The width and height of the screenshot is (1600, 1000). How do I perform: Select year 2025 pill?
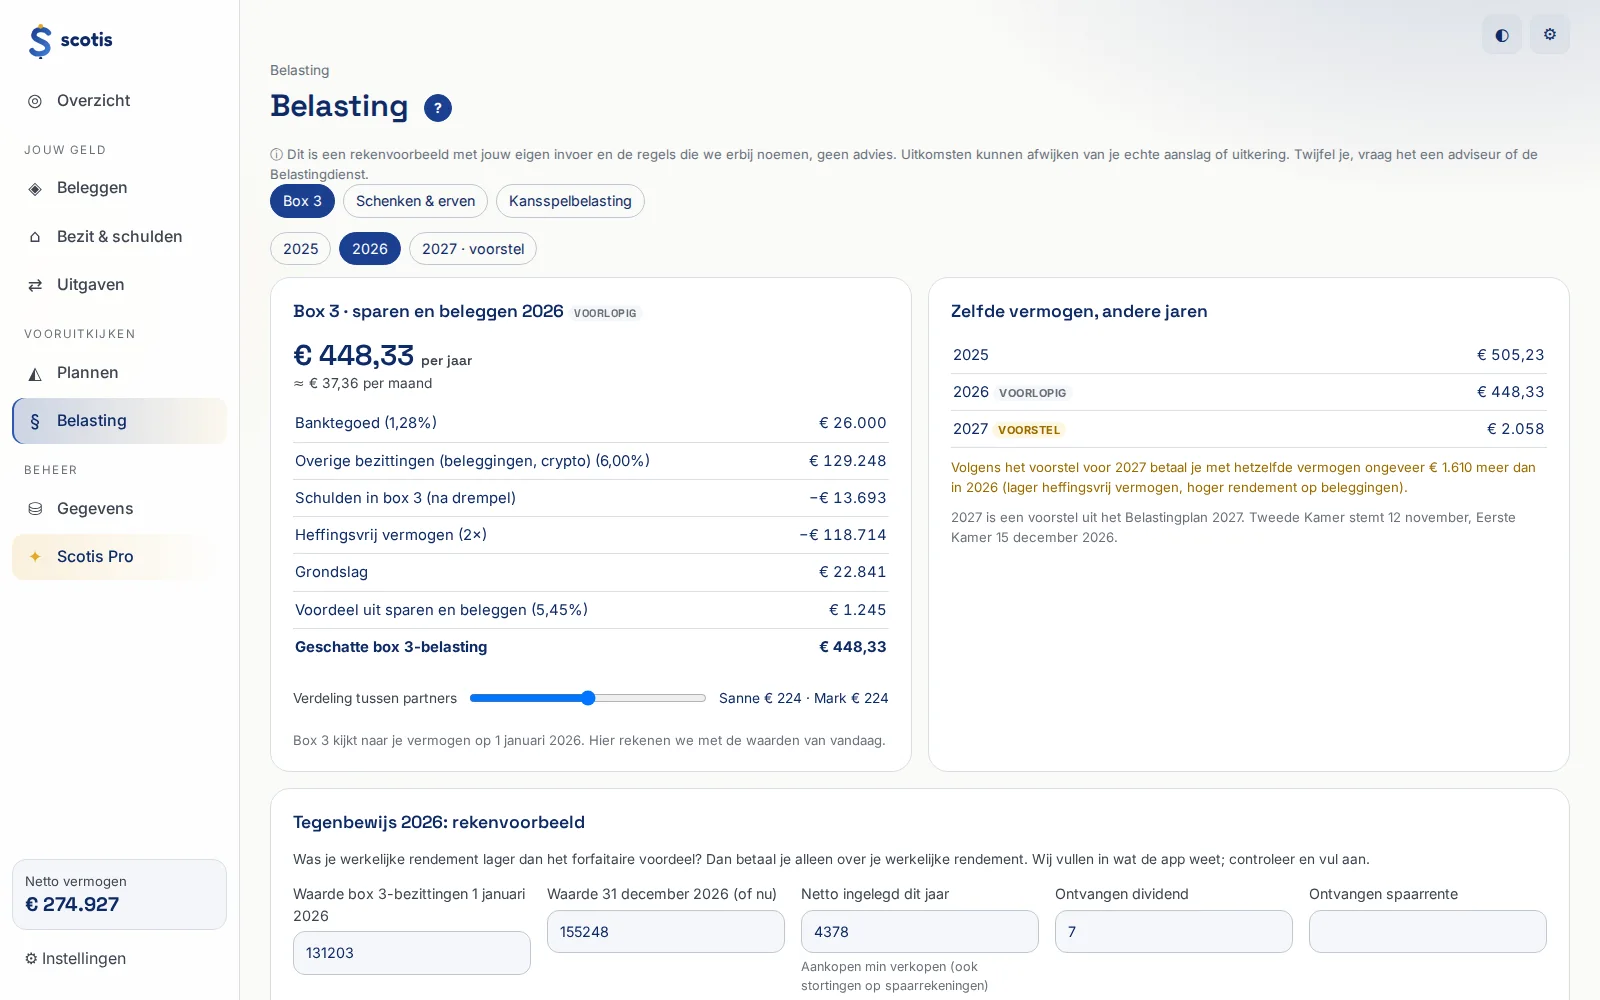click(300, 249)
